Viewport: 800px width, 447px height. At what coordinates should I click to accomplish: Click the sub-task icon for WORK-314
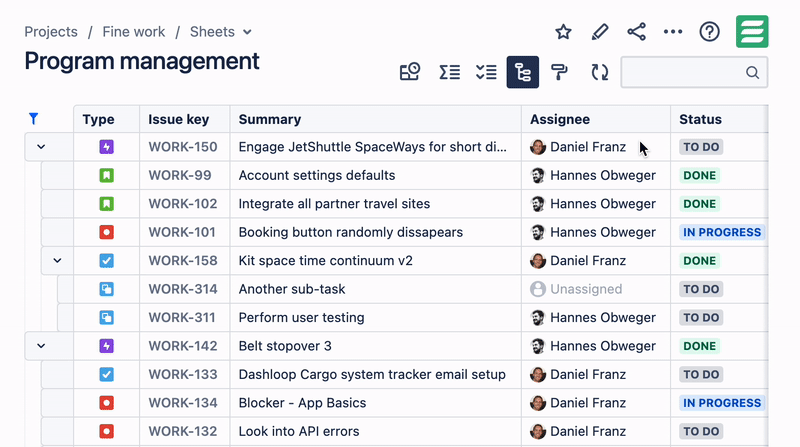click(106, 289)
